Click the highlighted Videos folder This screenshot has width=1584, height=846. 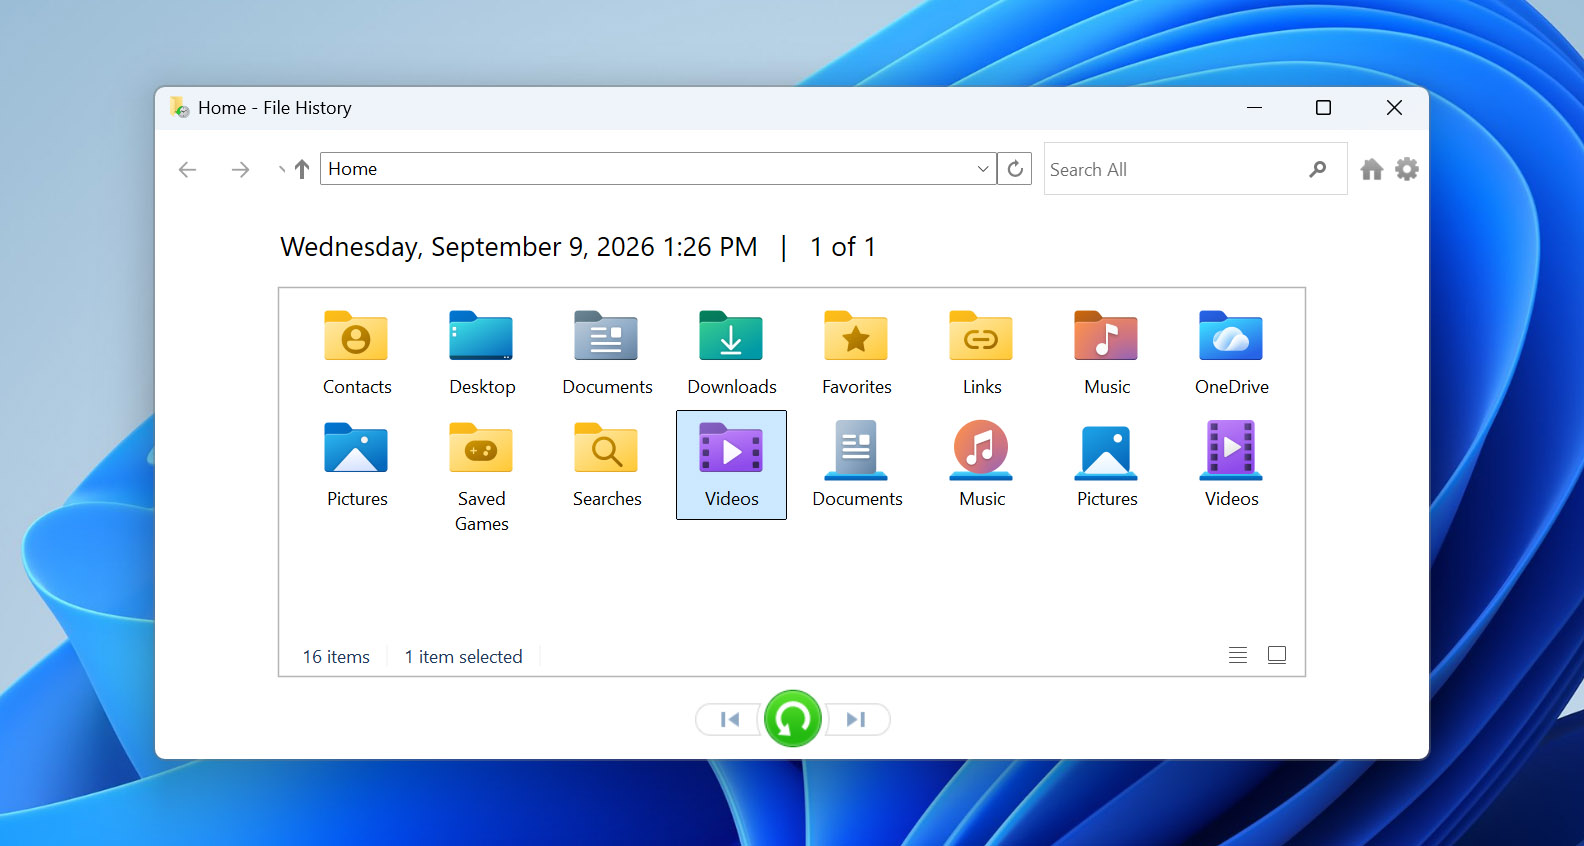pyautogui.click(x=732, y=465)
